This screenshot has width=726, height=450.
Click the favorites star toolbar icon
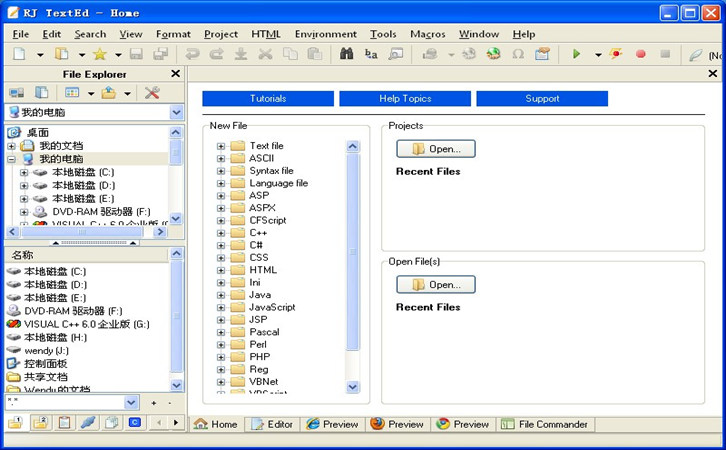(x=99, y=54)
